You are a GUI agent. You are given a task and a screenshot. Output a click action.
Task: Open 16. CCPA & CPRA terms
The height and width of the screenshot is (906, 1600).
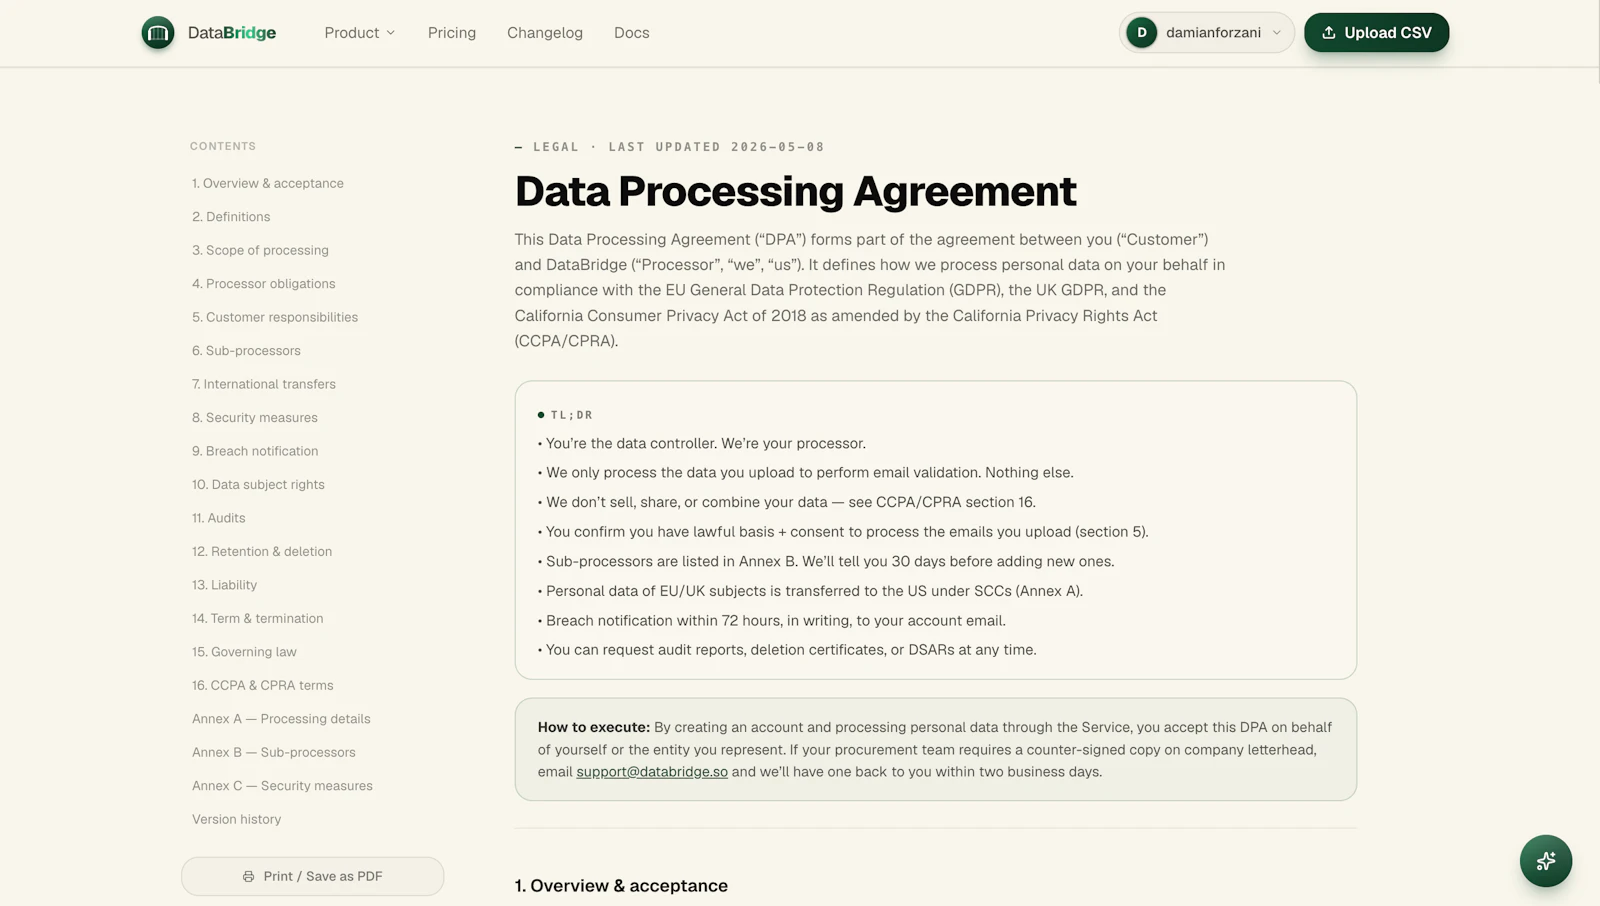tap(263, 686)
